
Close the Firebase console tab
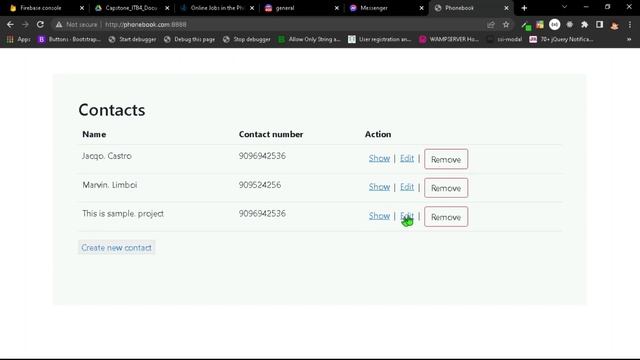click(x=82, y=8)
